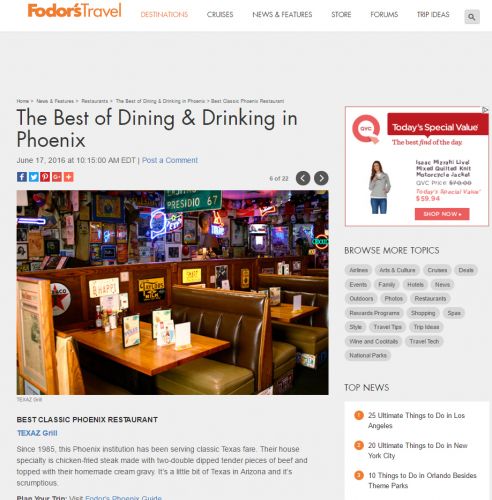Screen dimensions: 492x500
Task: Click the AdChoices icon on the ad
Action: click(485, 110)
